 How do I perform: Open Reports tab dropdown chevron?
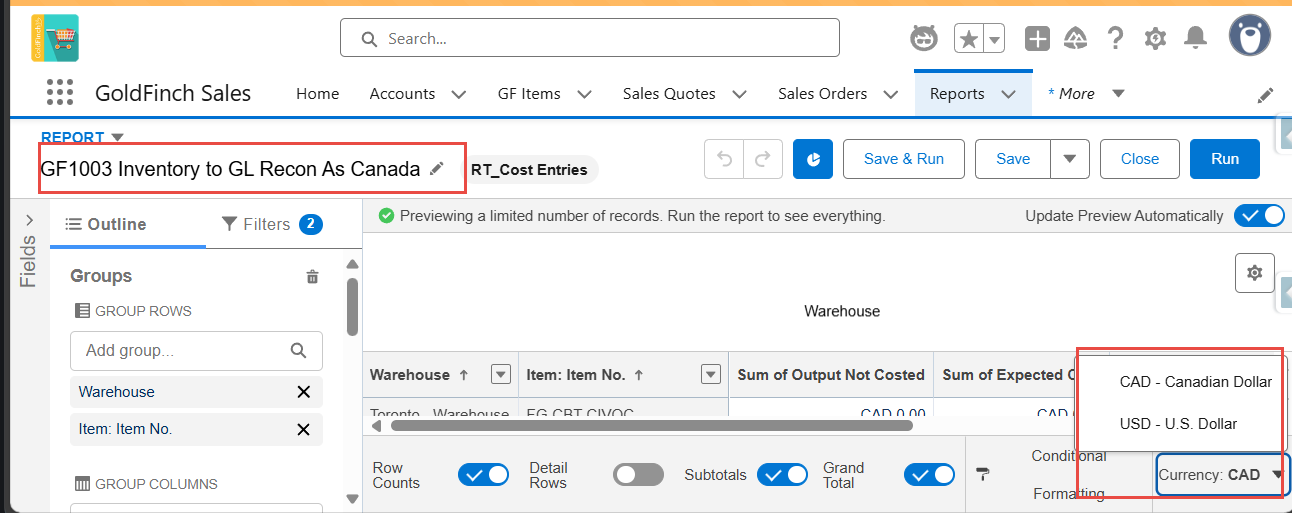pos(1009,94)
